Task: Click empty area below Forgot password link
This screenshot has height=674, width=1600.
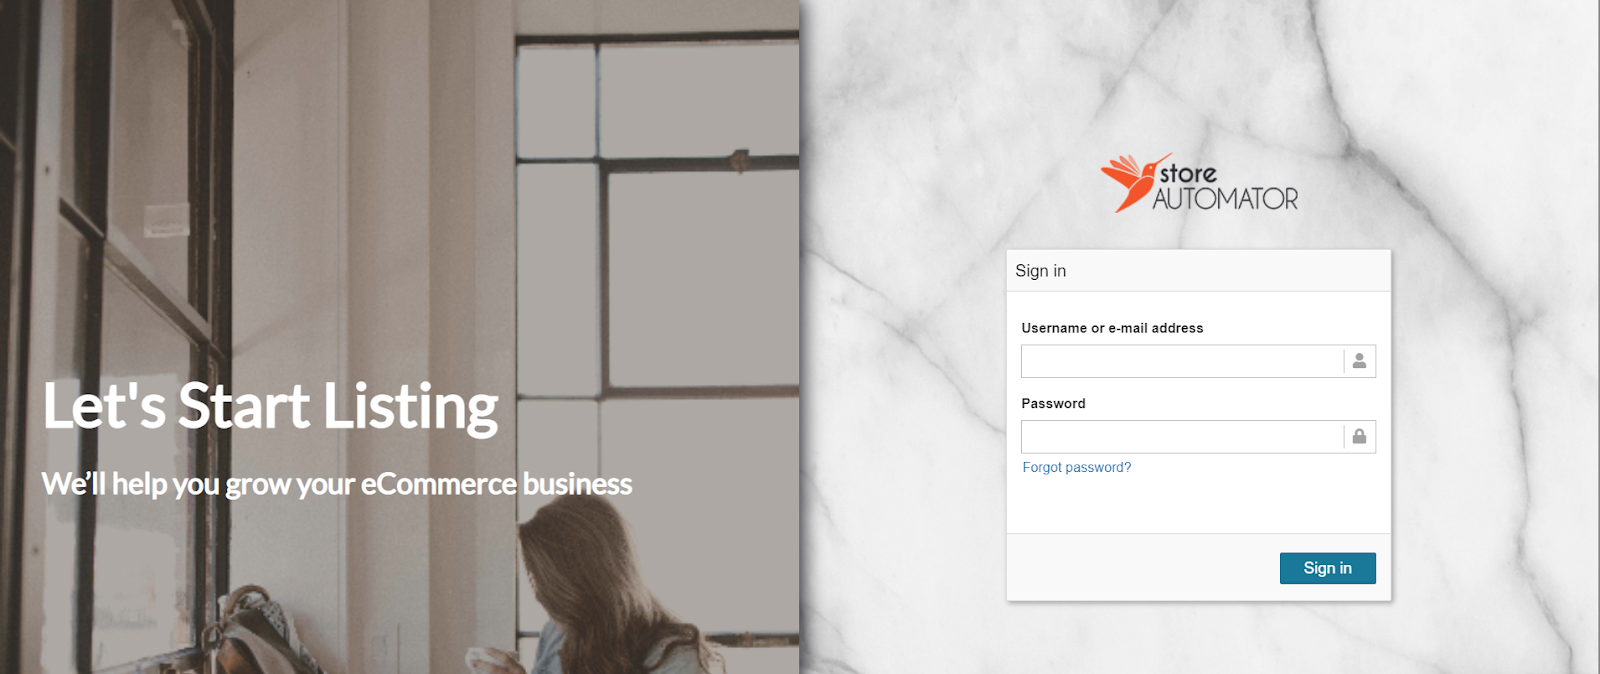Action: 1198,505
